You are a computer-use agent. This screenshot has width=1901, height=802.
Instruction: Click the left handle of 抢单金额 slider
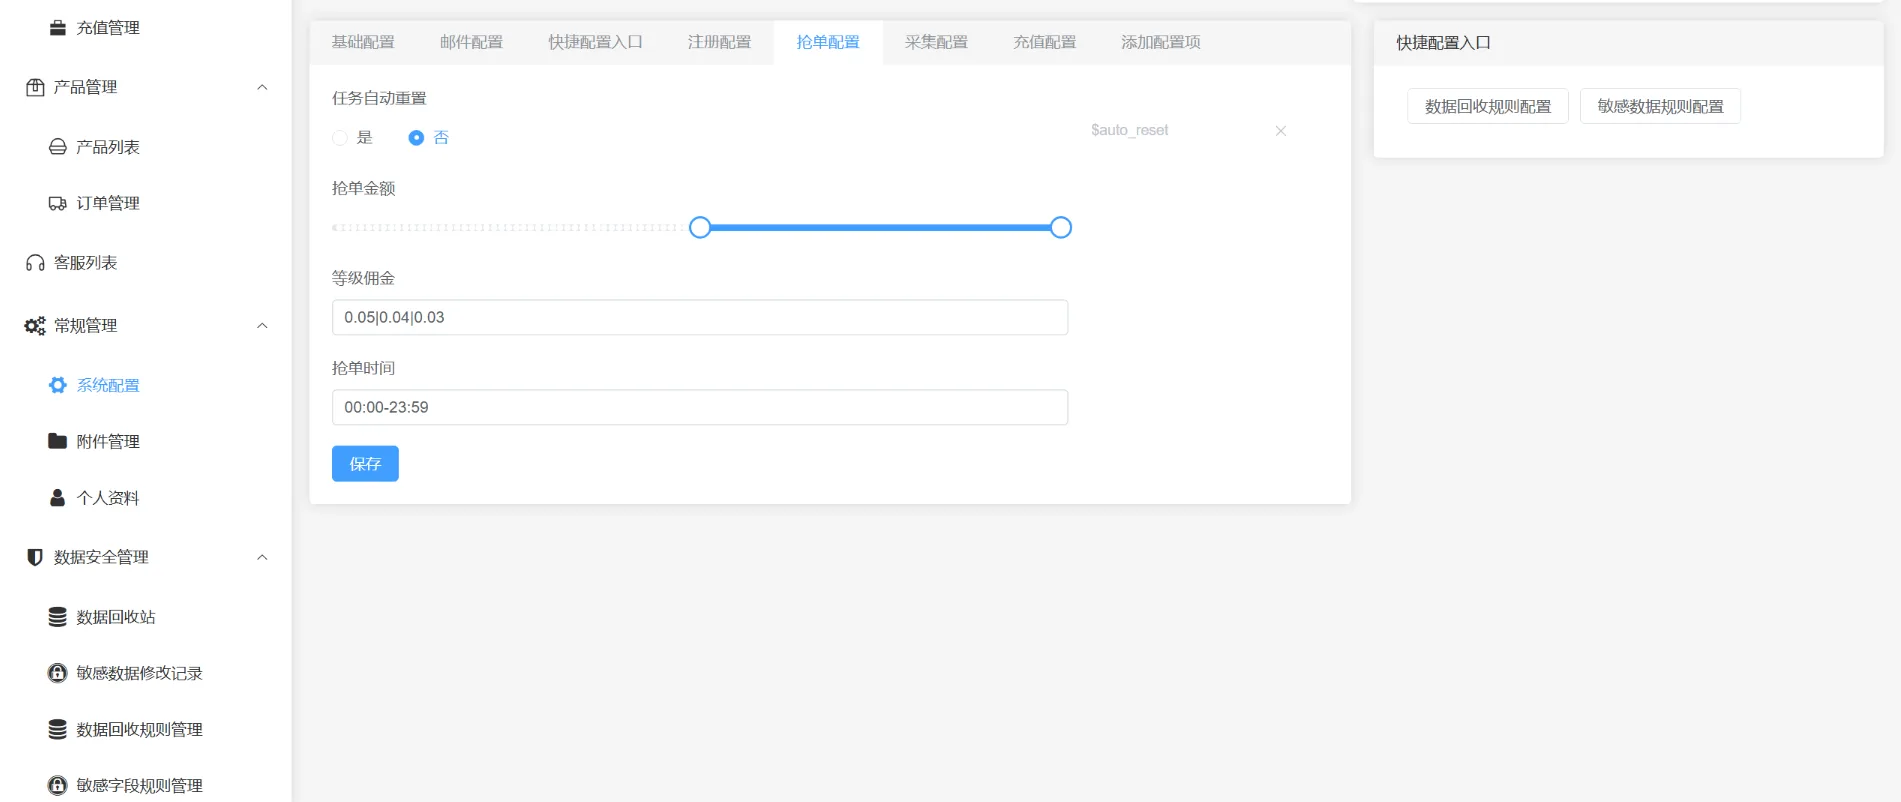700,228
